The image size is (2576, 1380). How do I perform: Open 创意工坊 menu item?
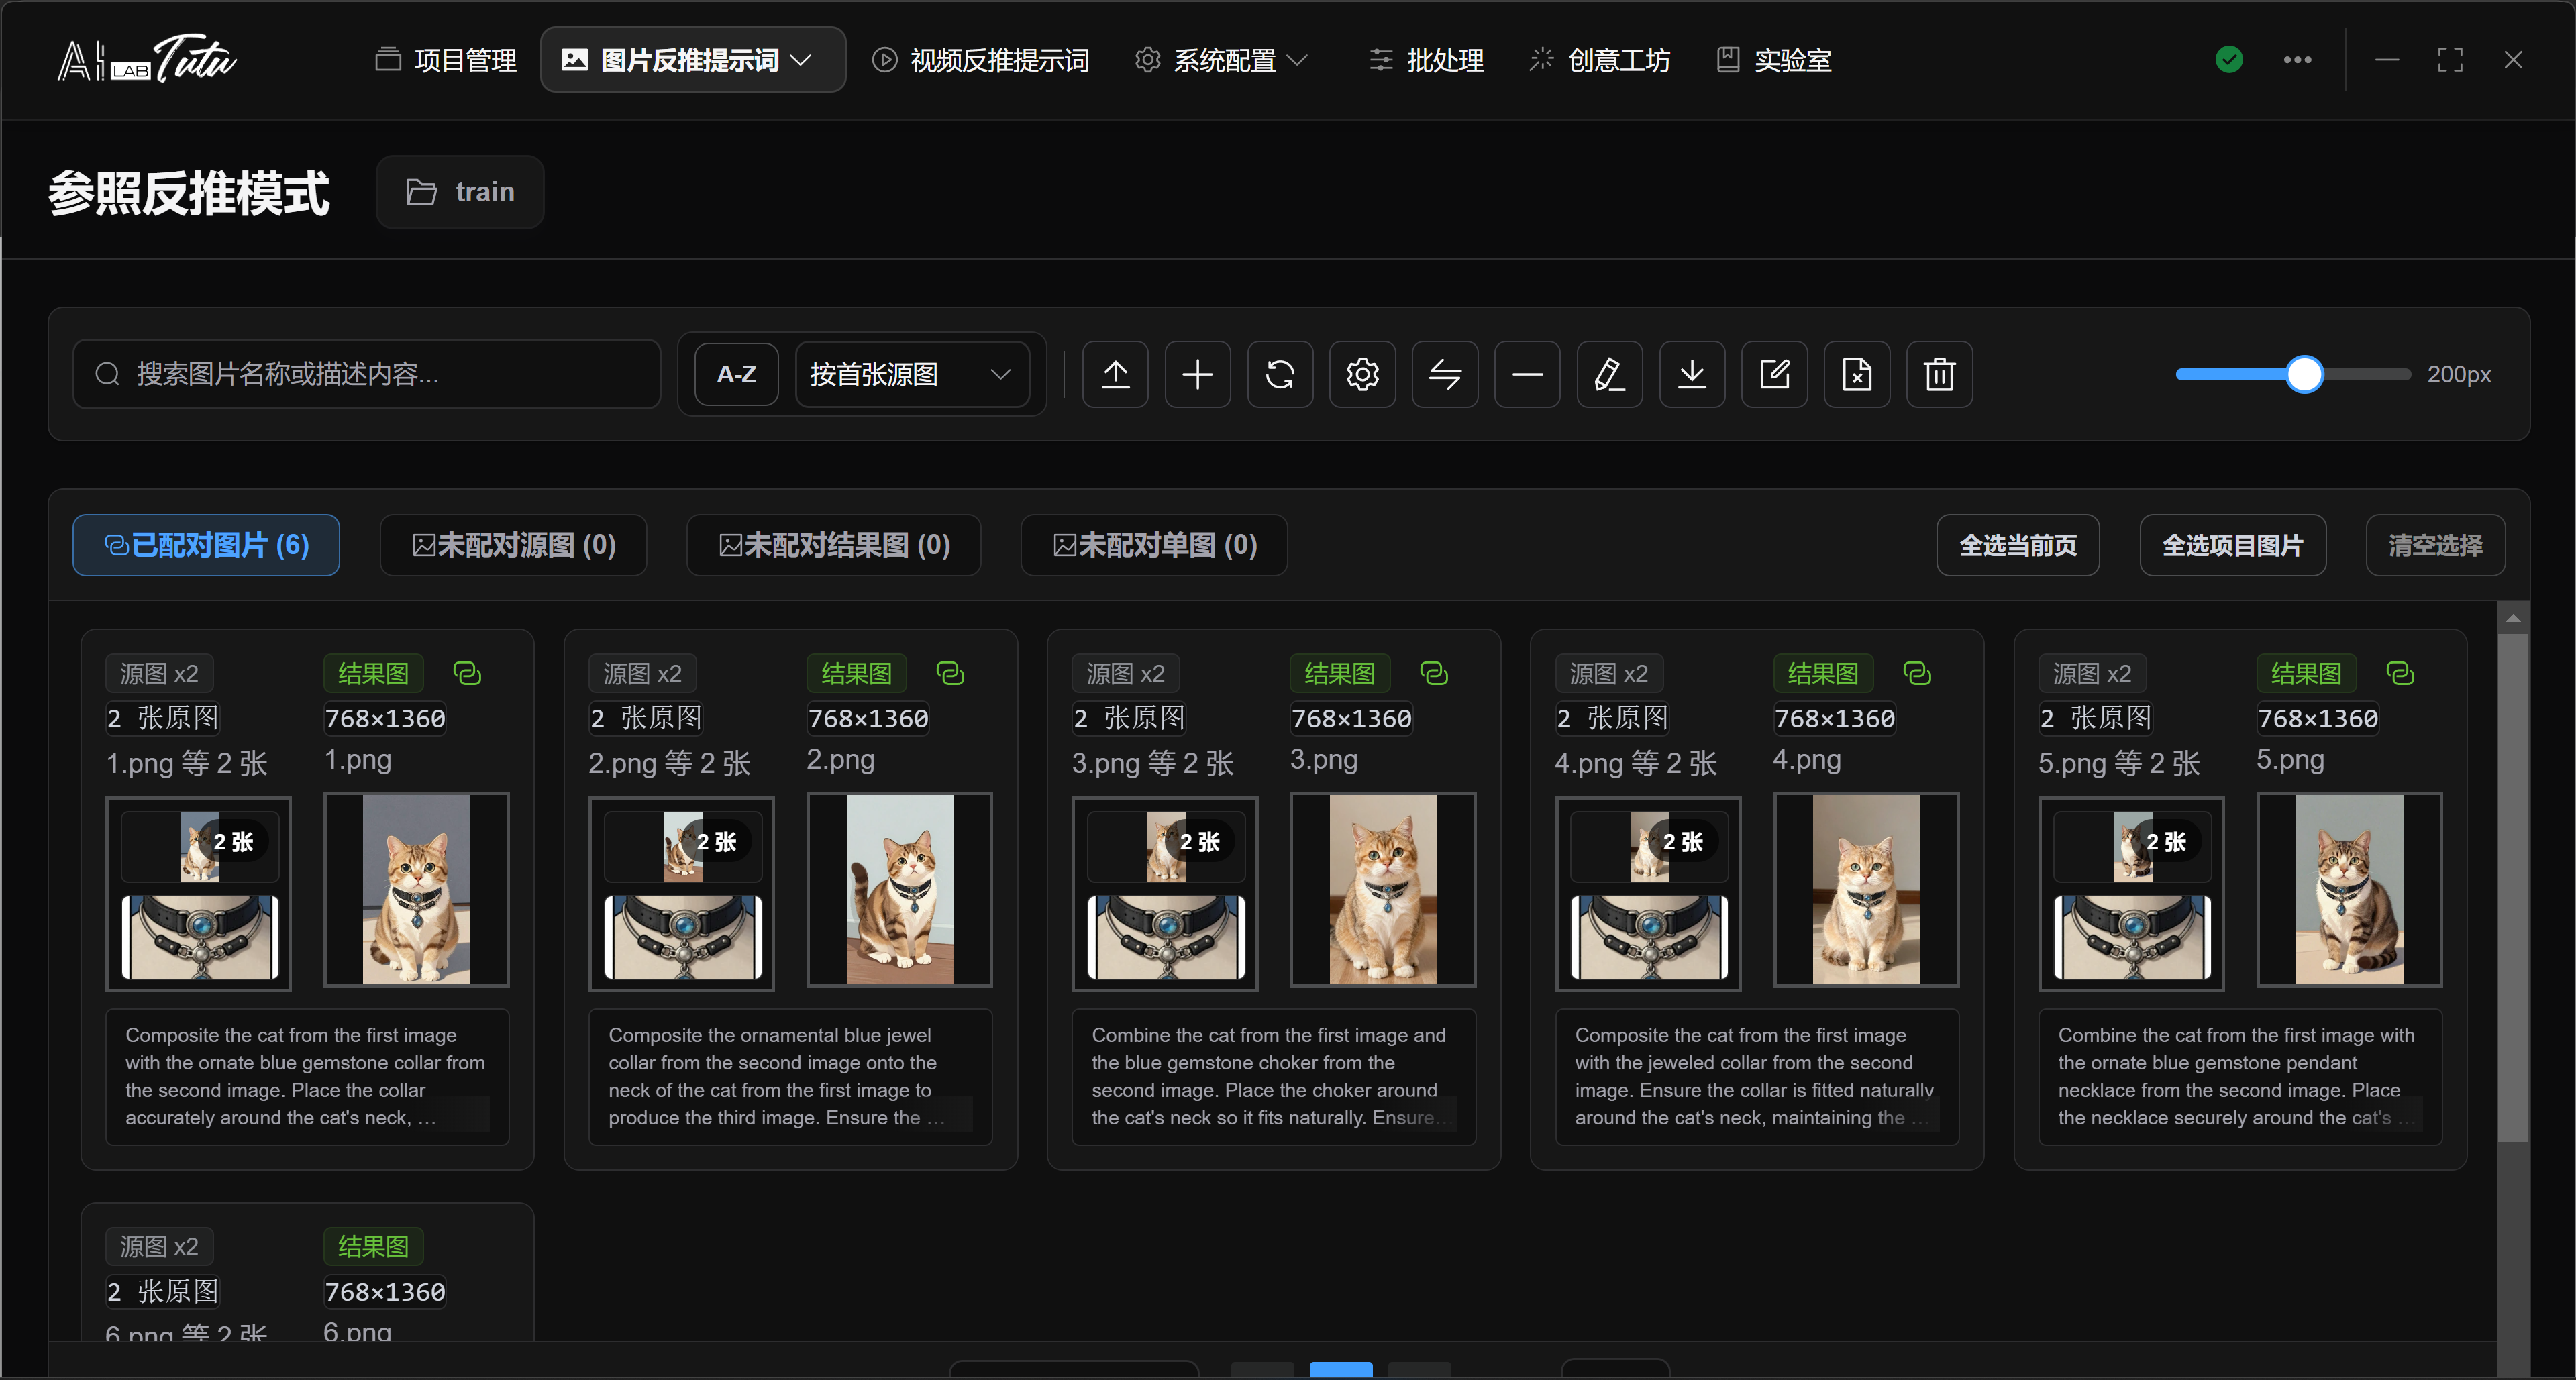(1600, 60)
